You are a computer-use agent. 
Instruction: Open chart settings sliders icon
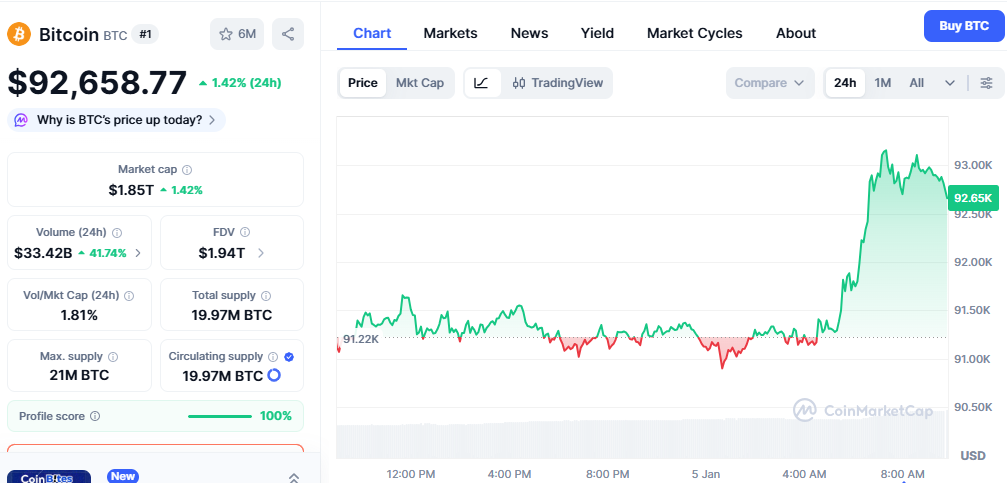[x=986, y=83]
